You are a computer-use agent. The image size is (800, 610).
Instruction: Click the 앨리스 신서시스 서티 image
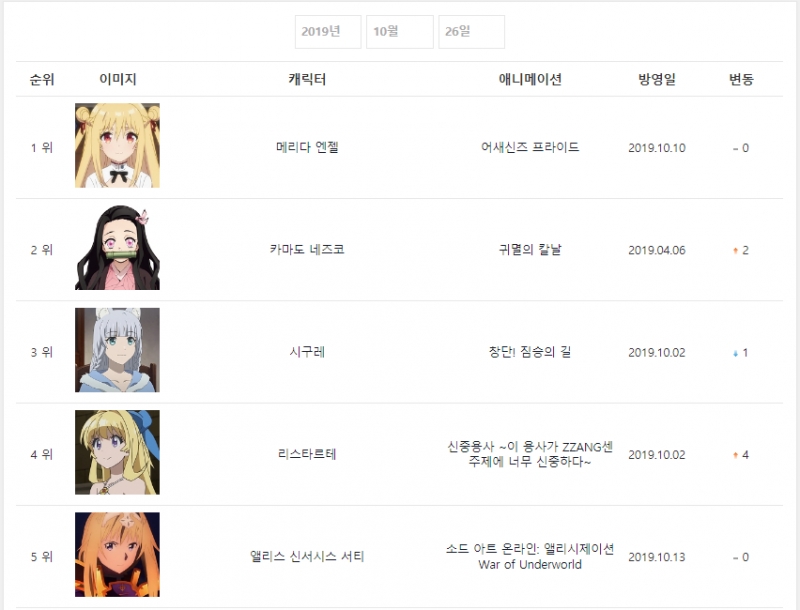pyautogui.click(x=117, y=554)
